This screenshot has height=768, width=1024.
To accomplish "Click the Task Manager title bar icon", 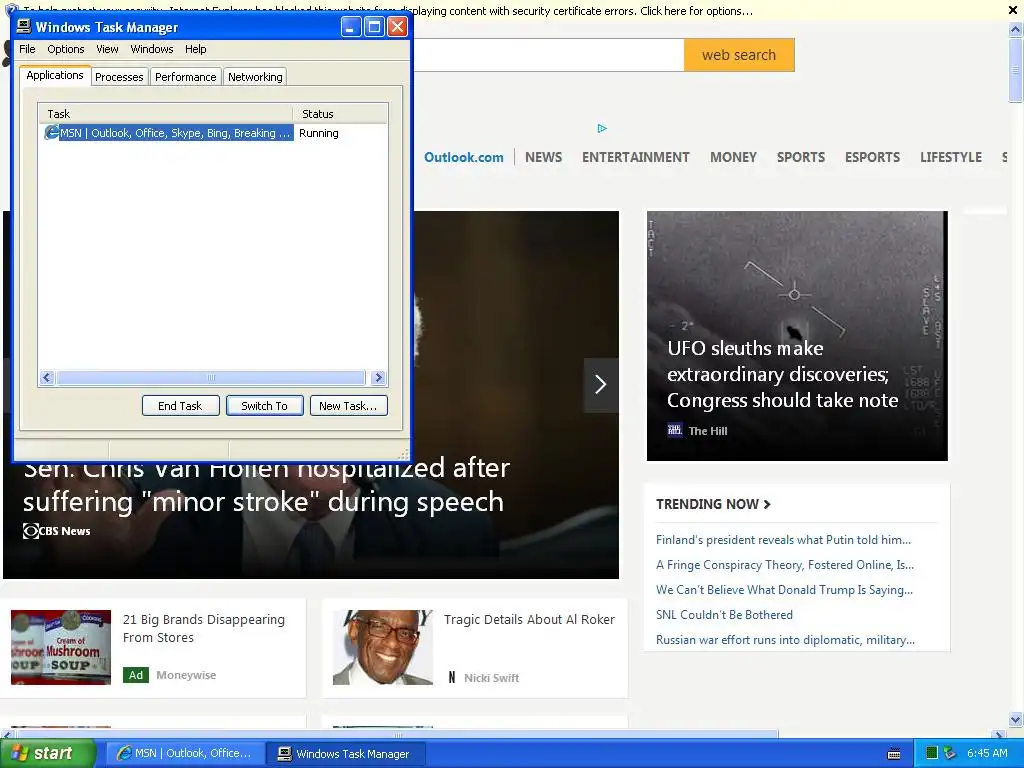I will [24, 27].
